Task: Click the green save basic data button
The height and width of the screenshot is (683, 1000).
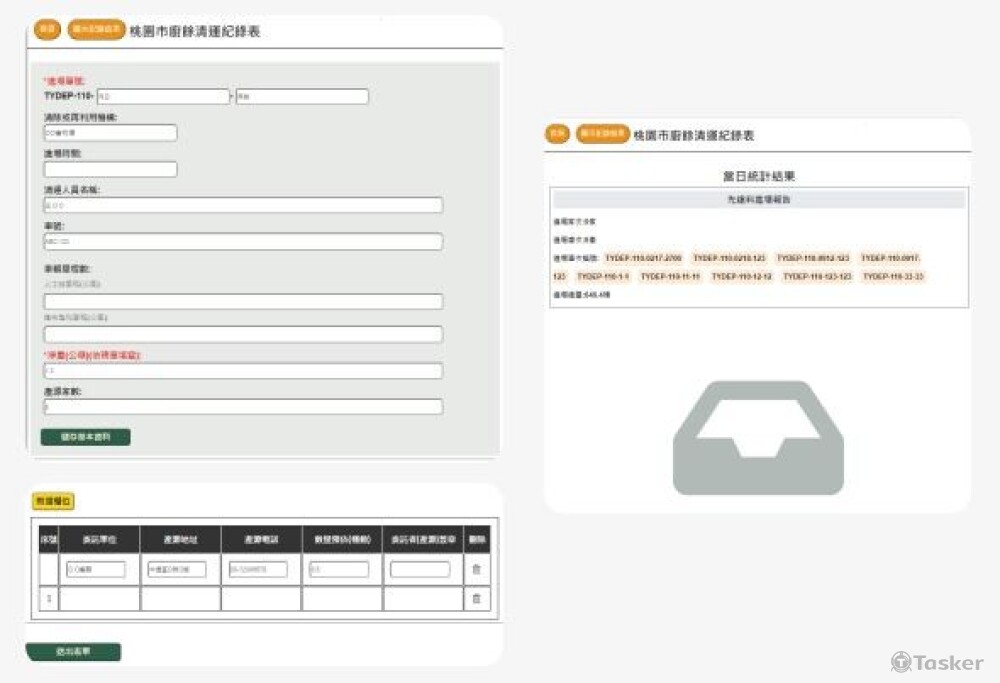Action: pyautogui.click(x=85, y=437)
